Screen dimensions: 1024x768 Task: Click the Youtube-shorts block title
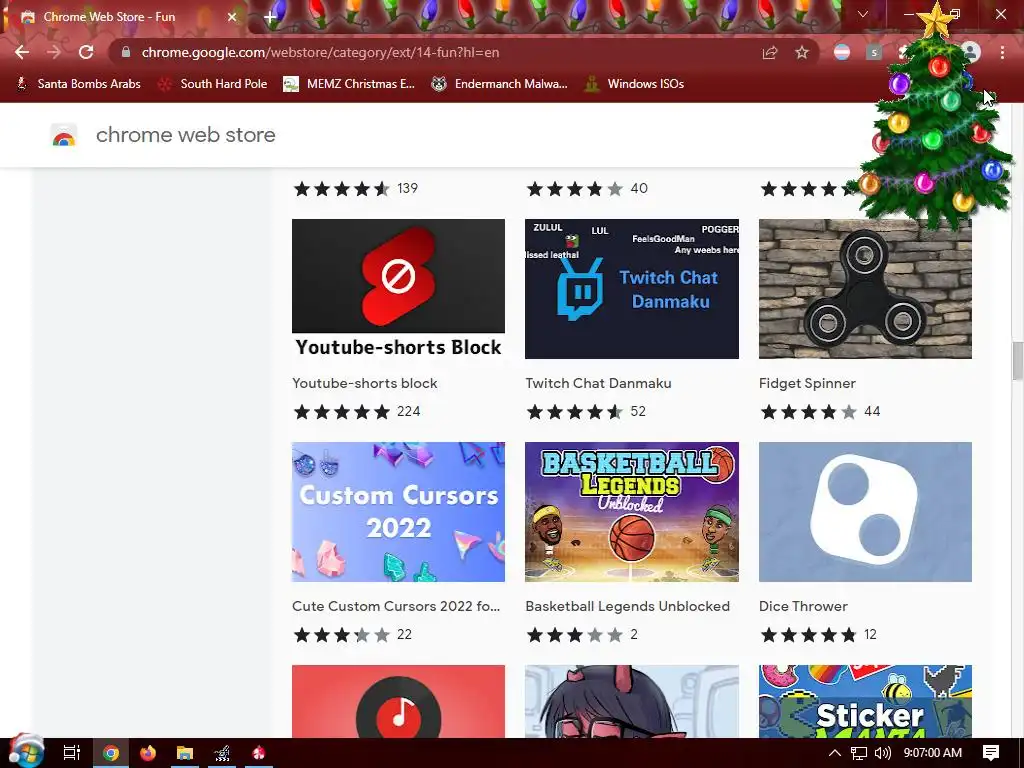pyautogui.click(x=364, y=383)
